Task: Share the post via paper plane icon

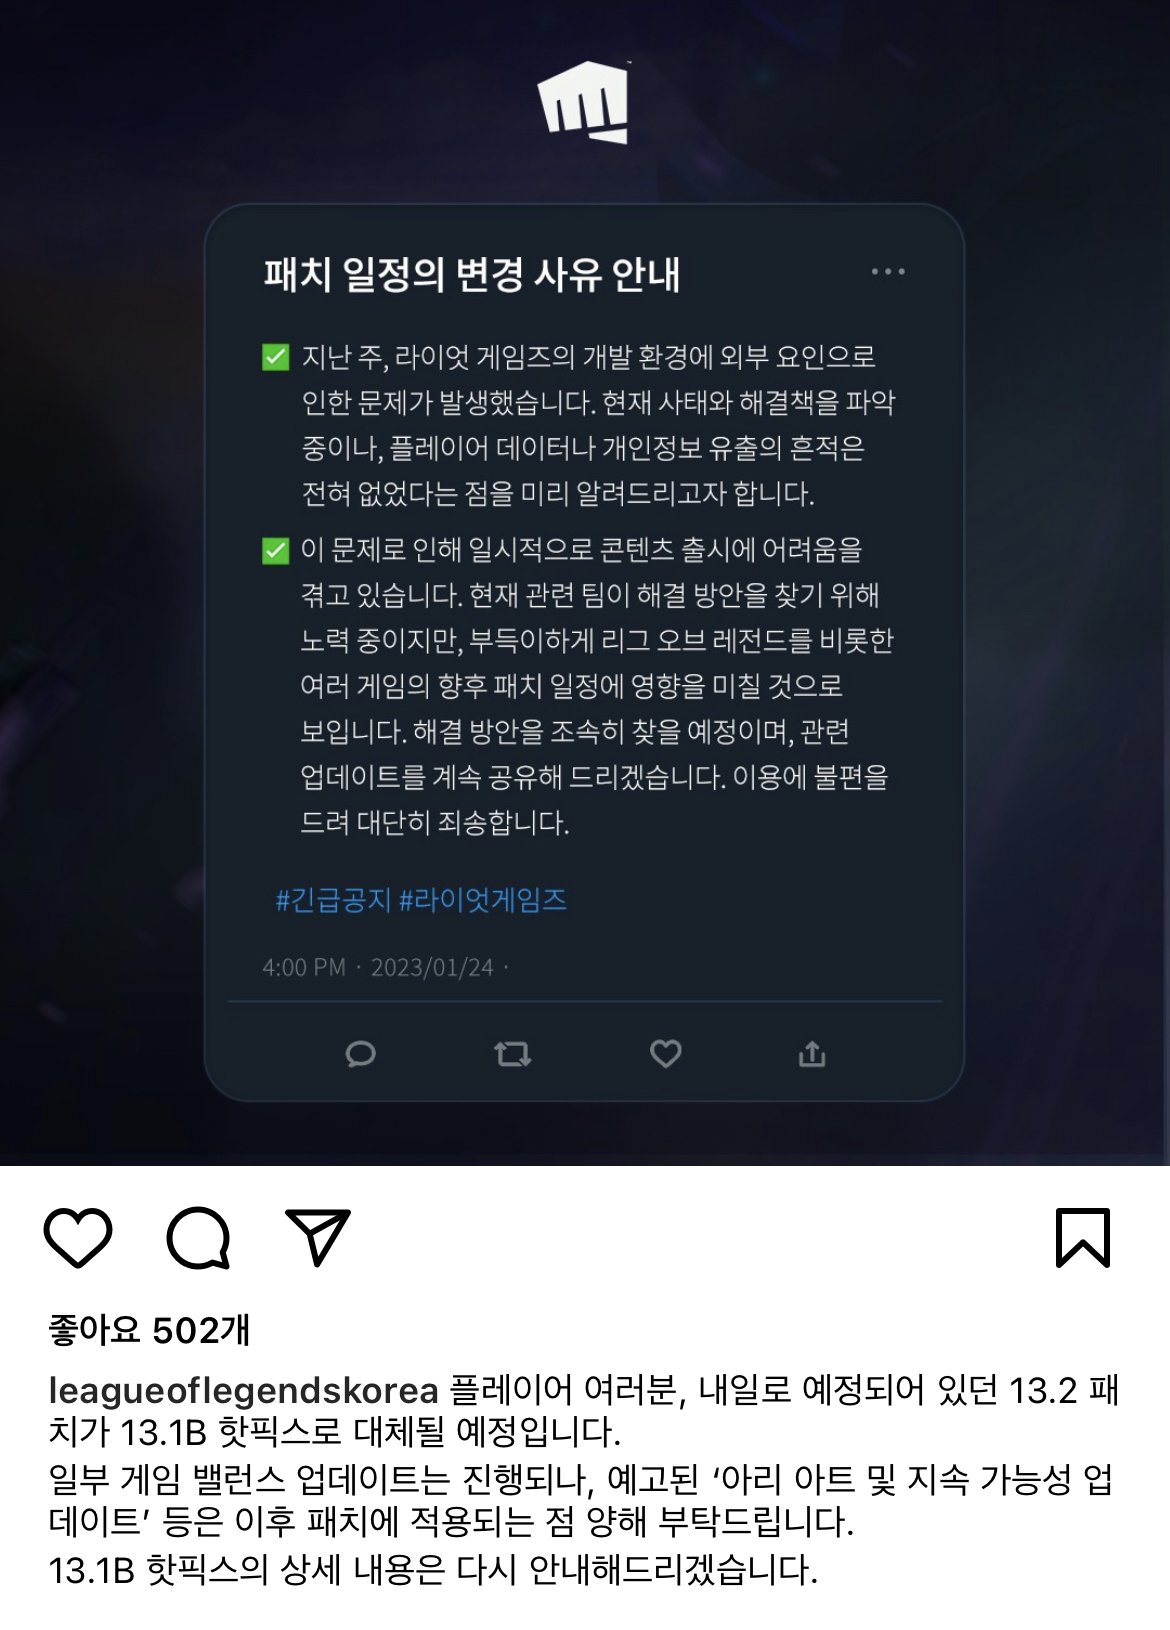Action: [x=318, y=1237]
